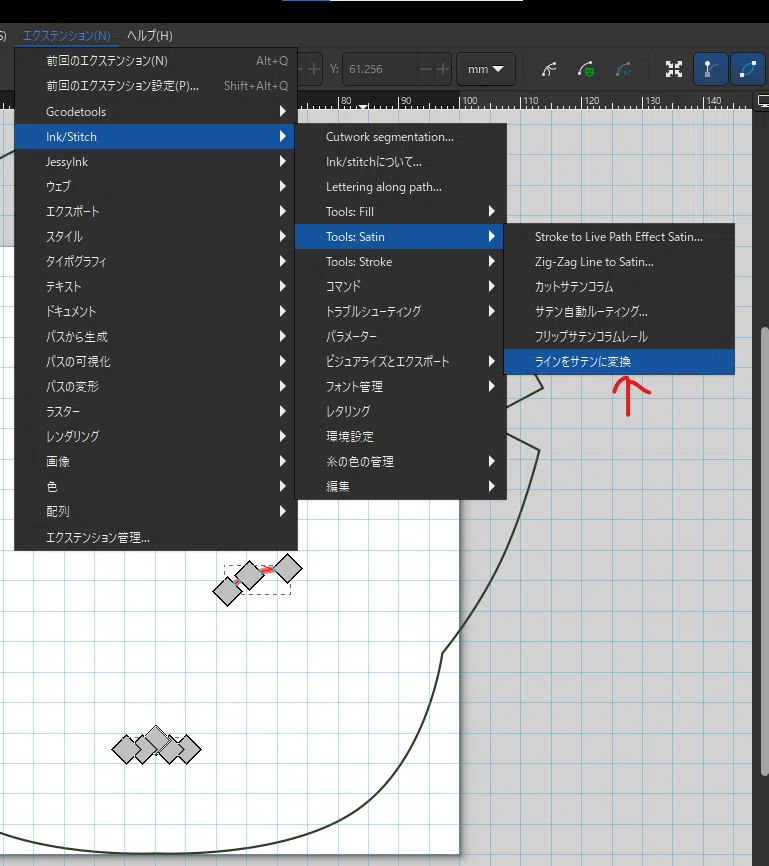Click the Edit clipping paths icon
The width and height of the screenshot is (769, 866).
549,69
